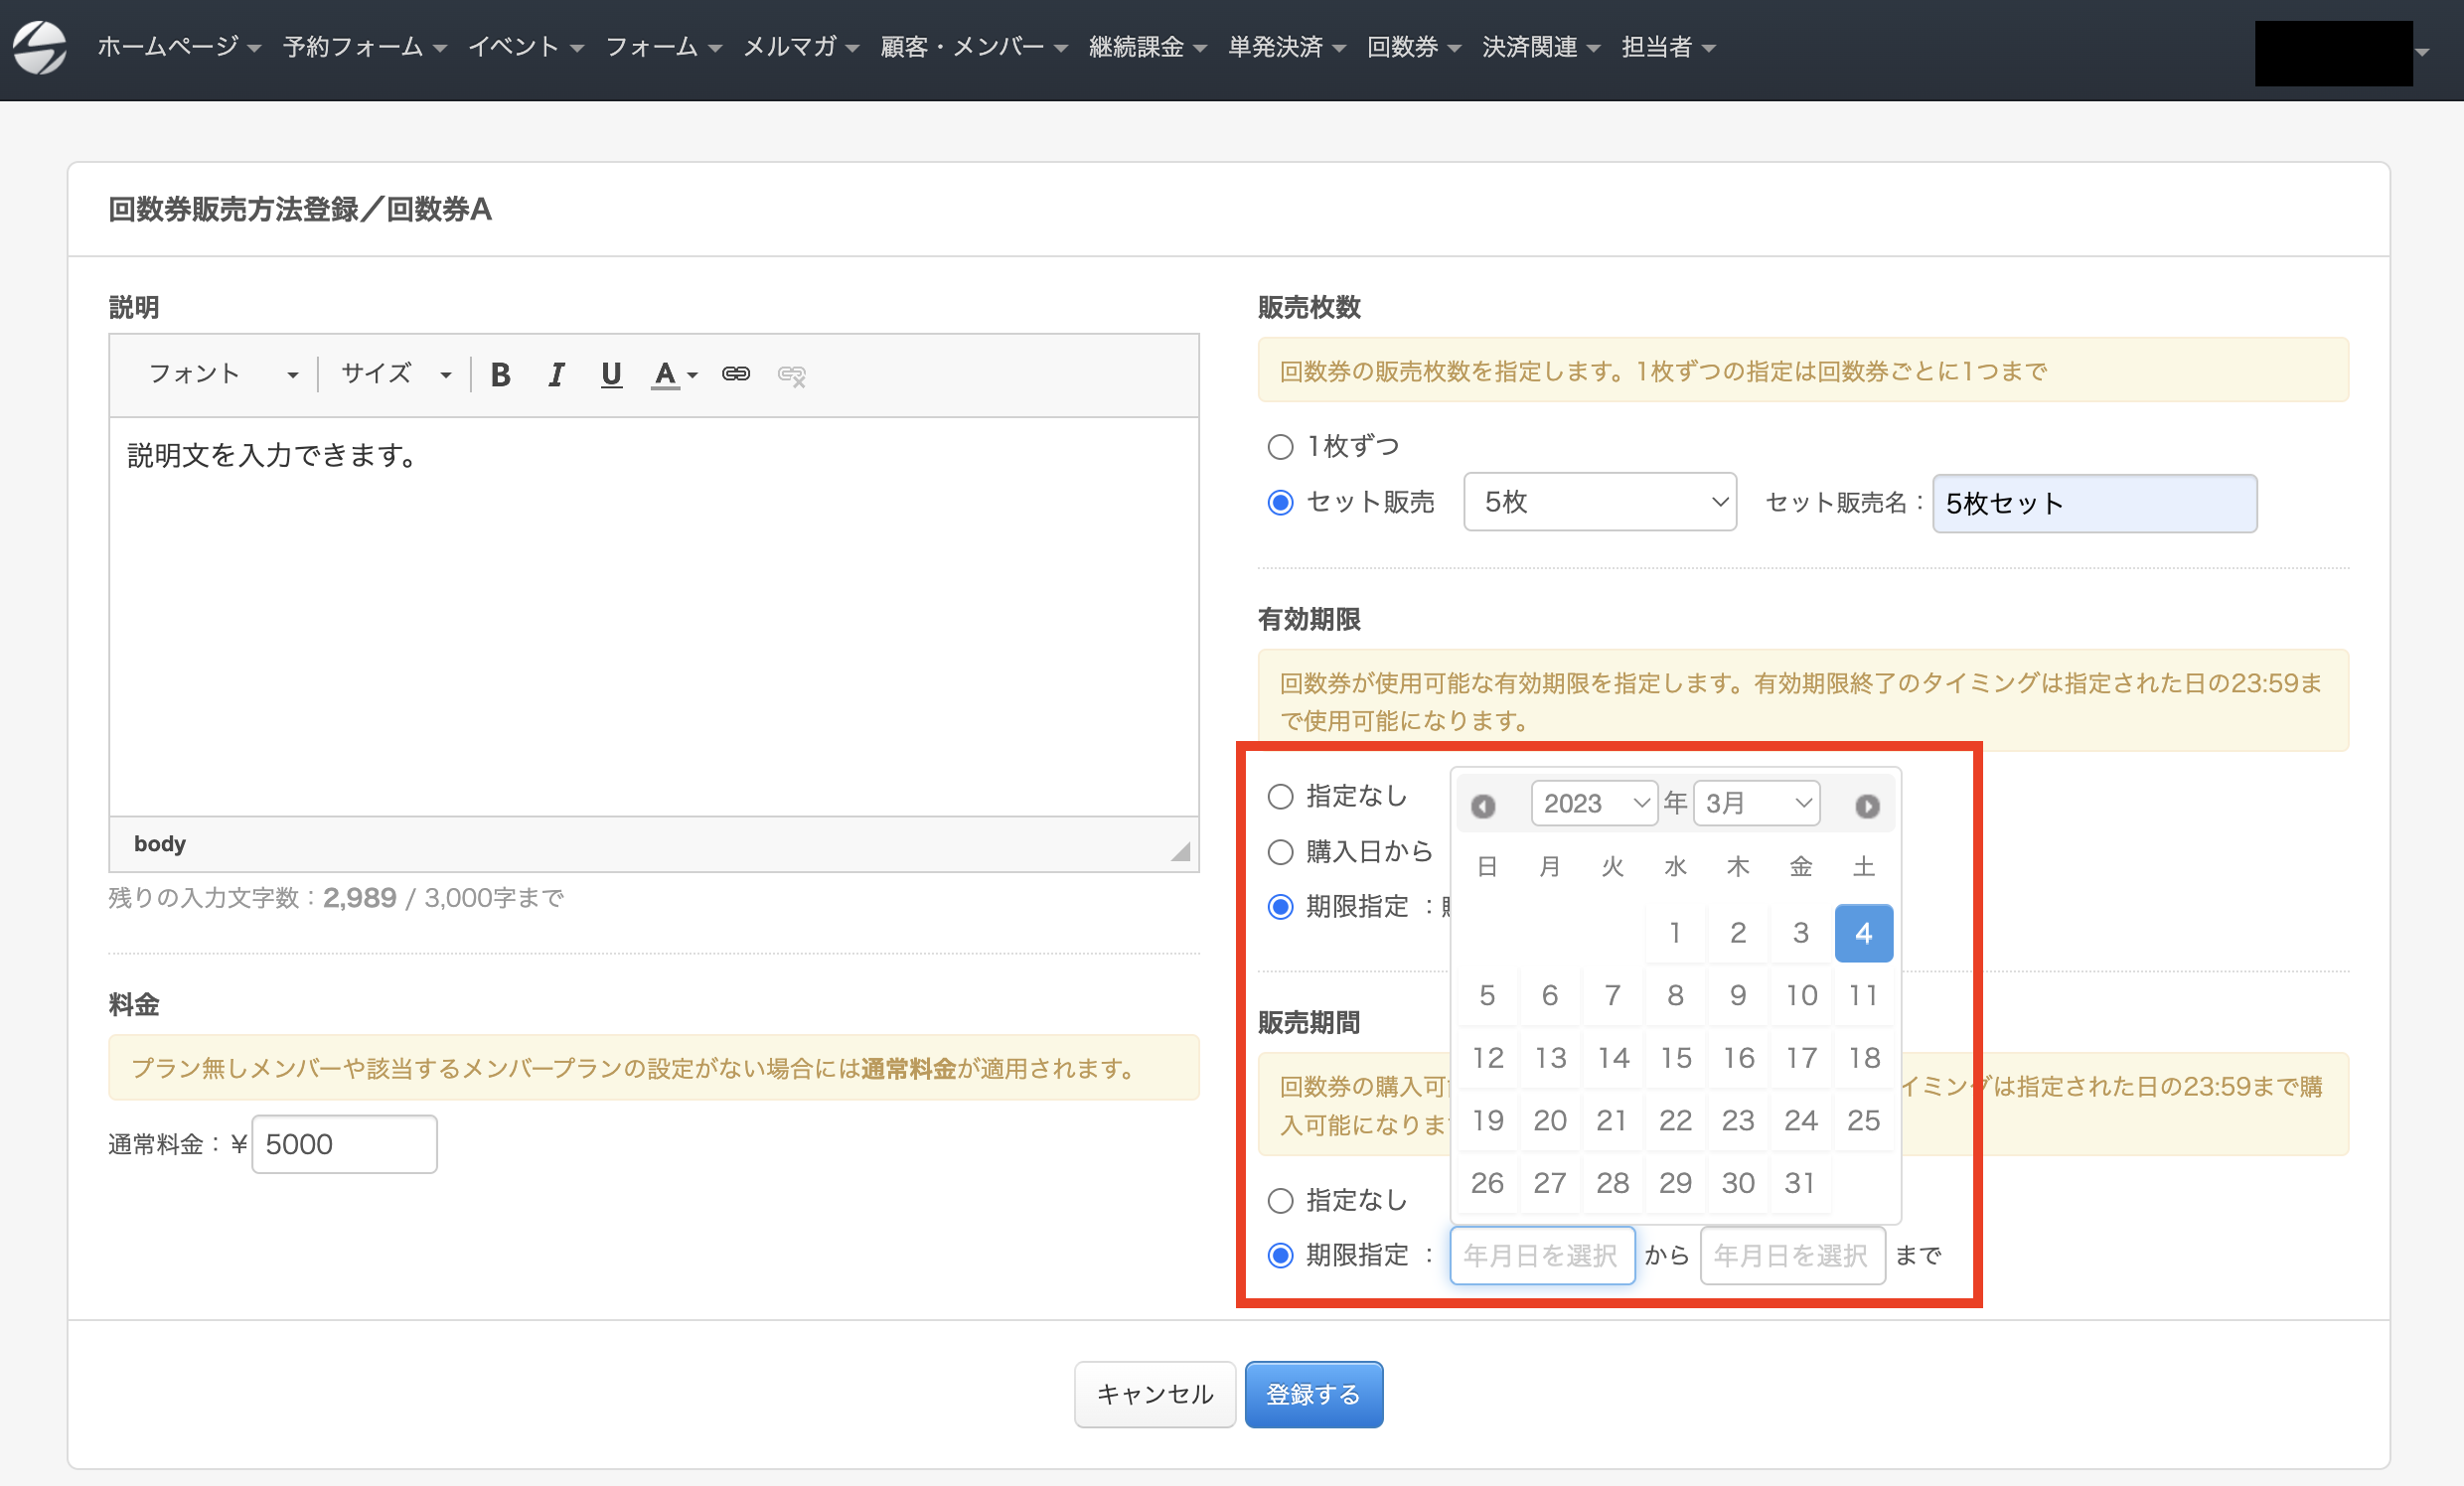Open the 回数券 menu
Viewport: 2464px width, 1486px height.
[x=1413, y=47]
